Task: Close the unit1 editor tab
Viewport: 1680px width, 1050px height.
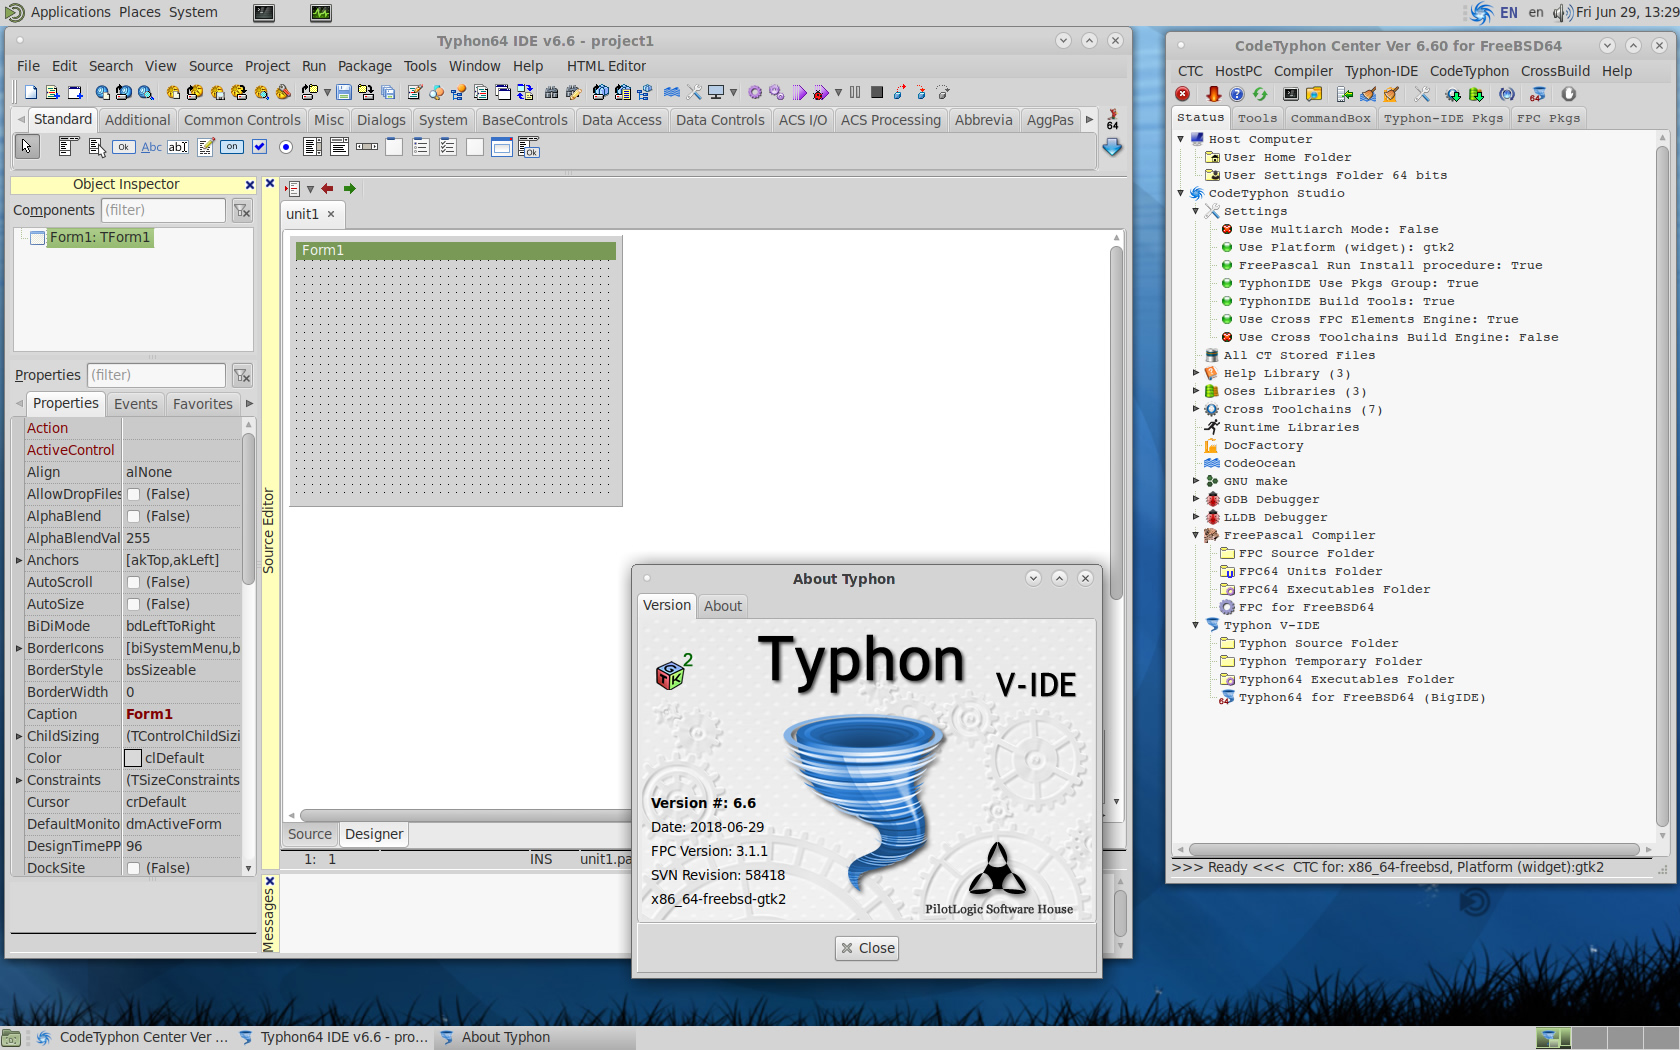Action: 331,214
